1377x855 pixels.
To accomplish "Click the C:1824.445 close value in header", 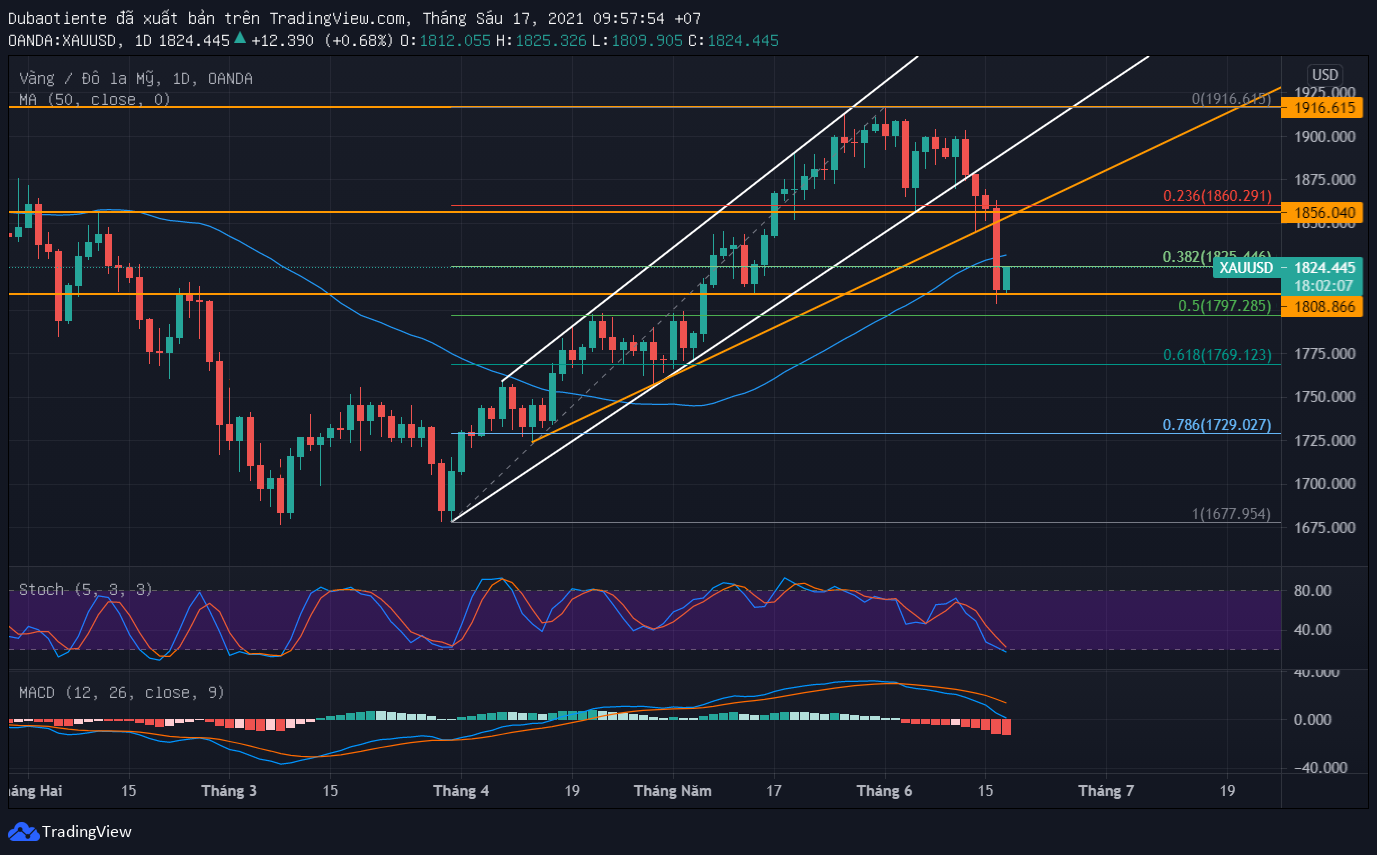I will tap(733, 41).
